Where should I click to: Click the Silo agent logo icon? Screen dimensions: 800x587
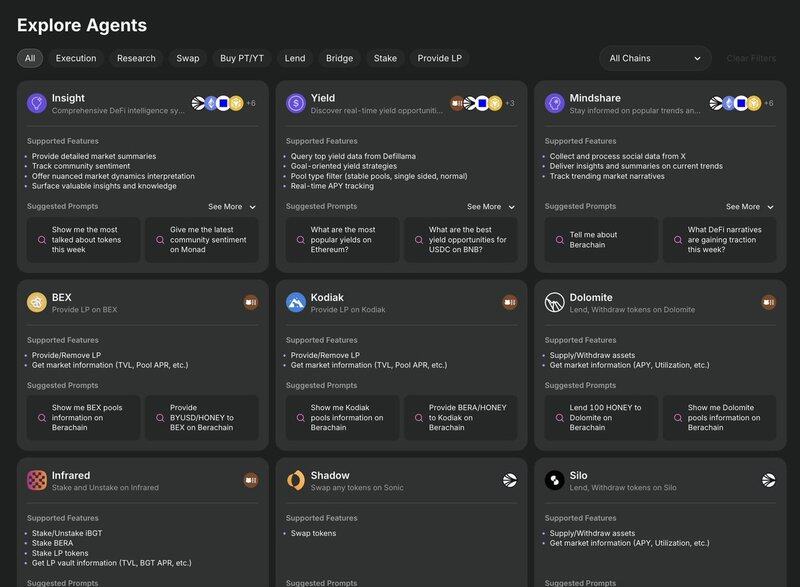click(x=555, y=480)
